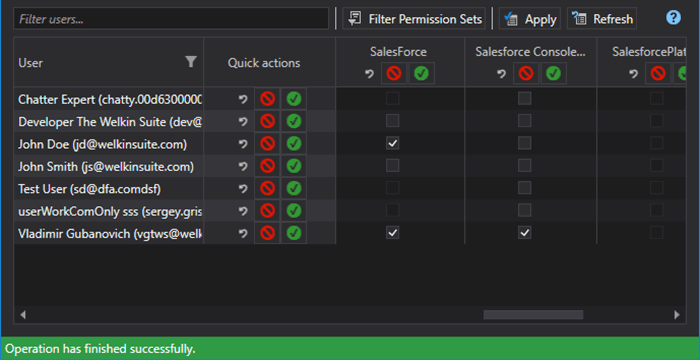
Task: Click undo quick action for Vladimir Gubanovich
Action: (242, 233)
